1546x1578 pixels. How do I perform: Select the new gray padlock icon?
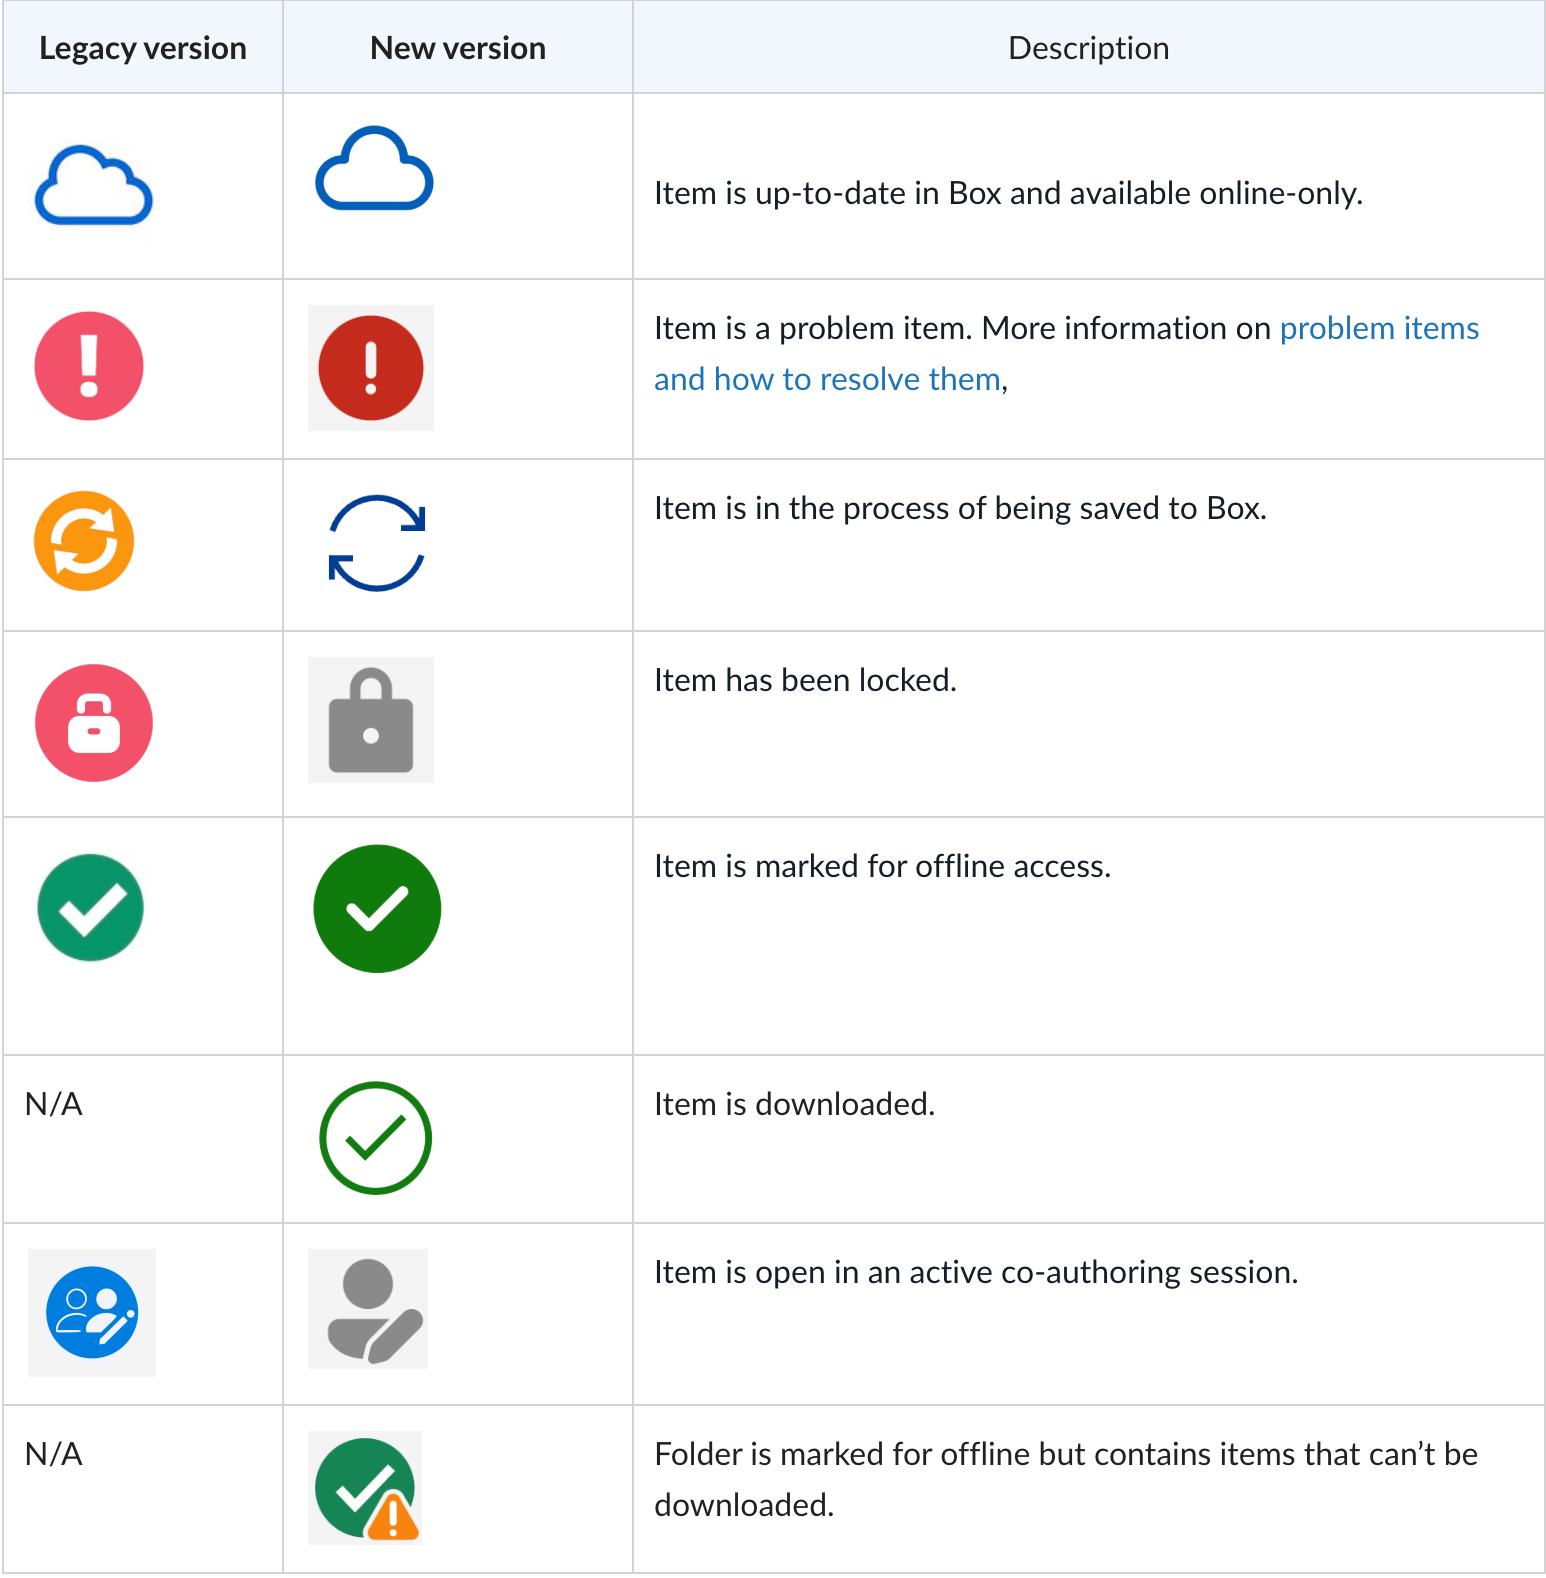371,720
